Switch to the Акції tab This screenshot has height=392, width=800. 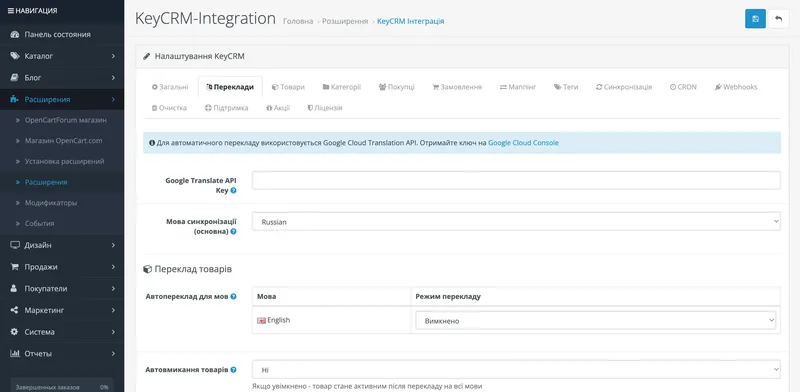point(278,108)
